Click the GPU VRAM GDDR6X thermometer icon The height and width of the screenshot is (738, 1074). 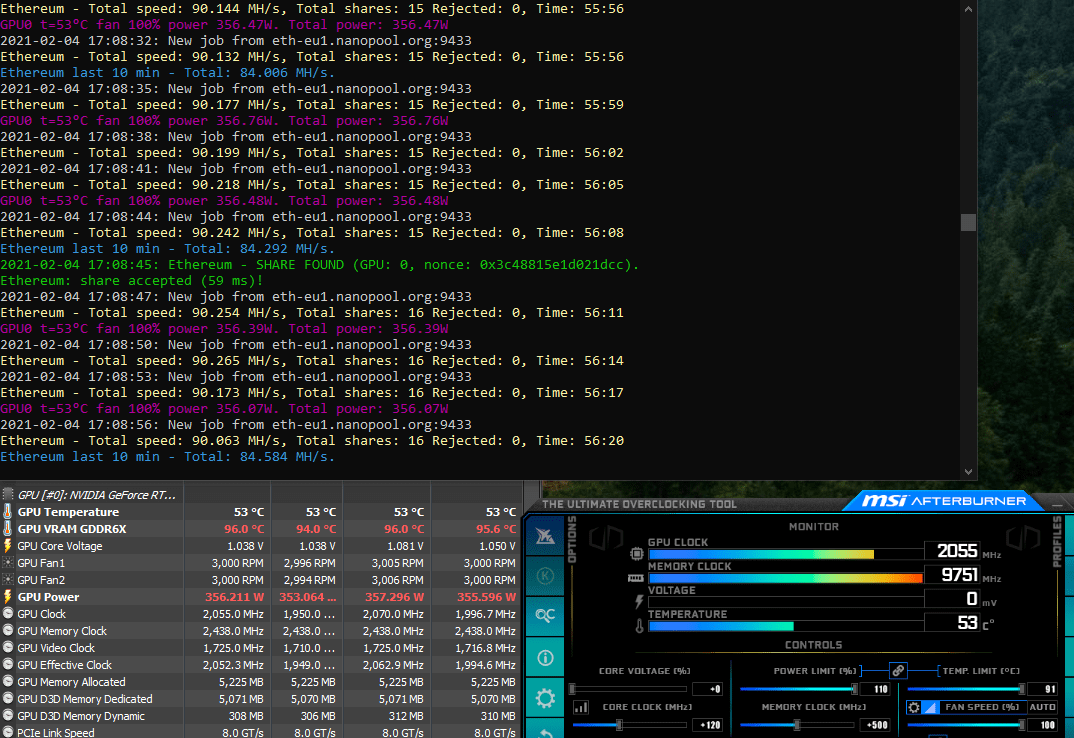tap(8, 529)
